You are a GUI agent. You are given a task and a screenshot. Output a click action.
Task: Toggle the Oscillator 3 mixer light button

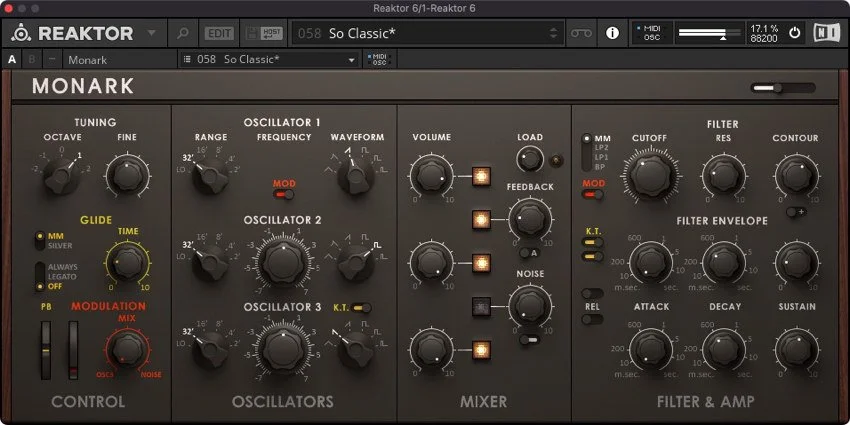pyautogui.click(x=481, y=350)
